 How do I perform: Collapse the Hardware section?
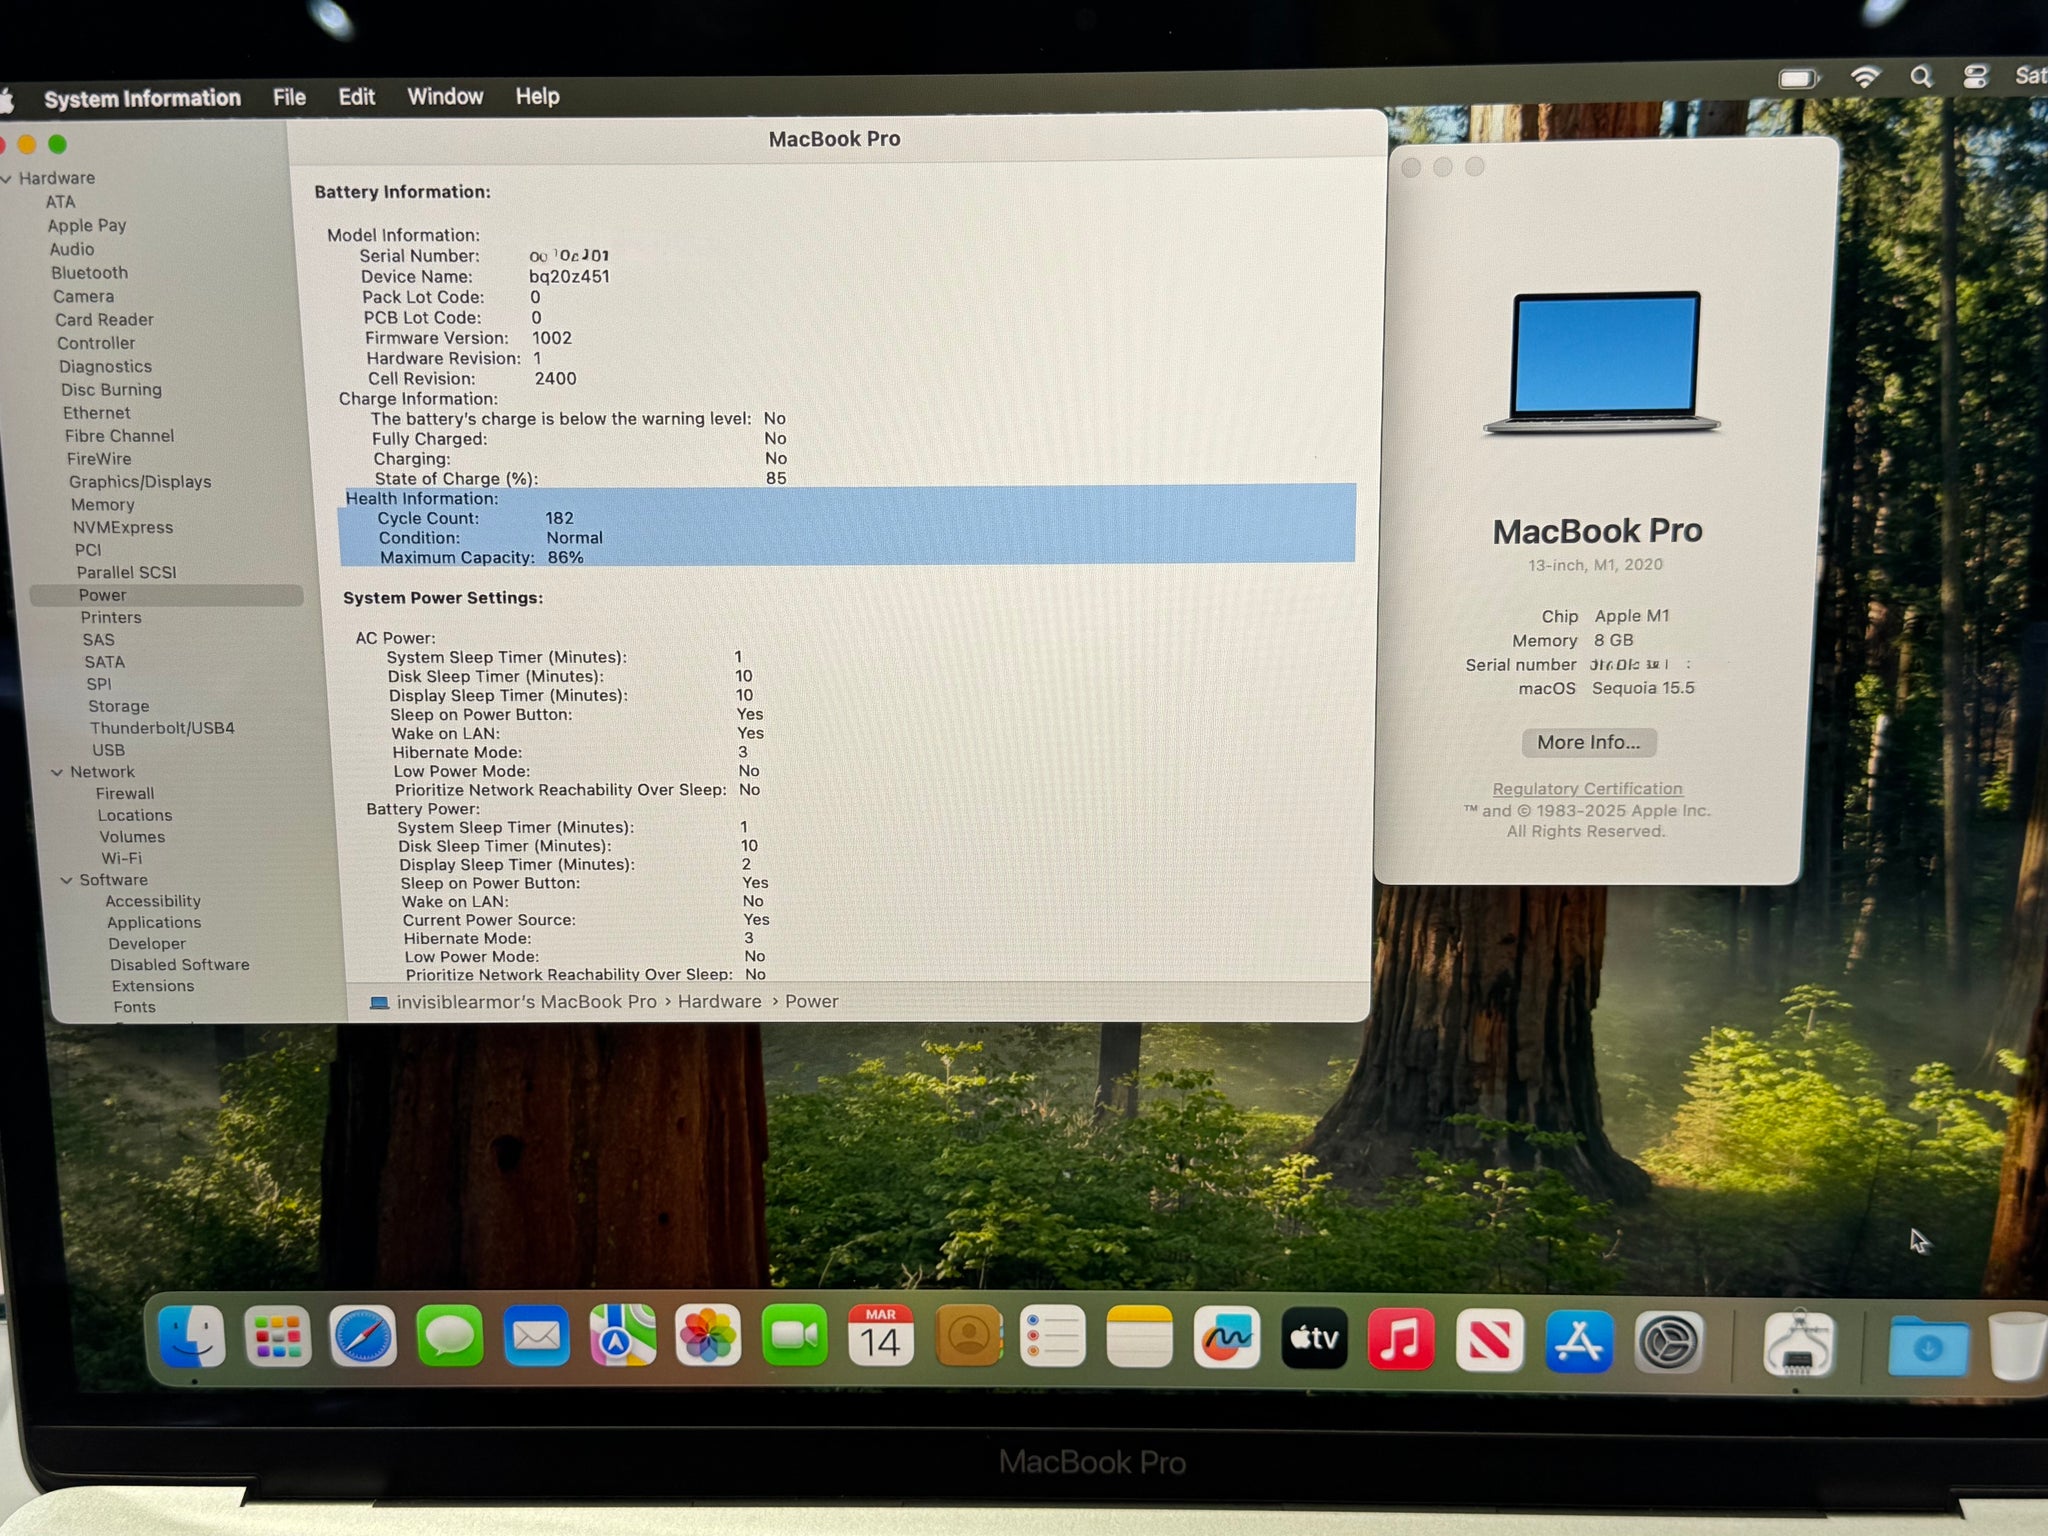click(x=7, y=179)
